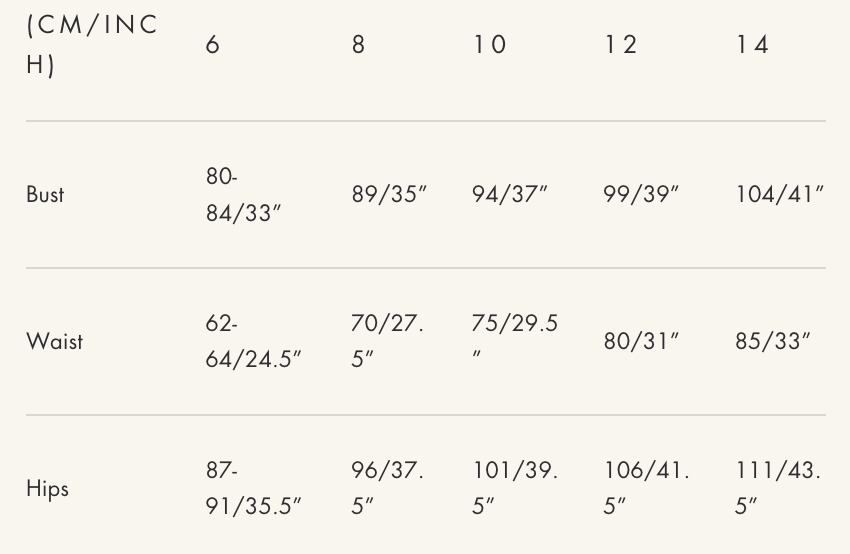Click the Waist row label
The height and width of the screenshot is (554, 850).
54,341
